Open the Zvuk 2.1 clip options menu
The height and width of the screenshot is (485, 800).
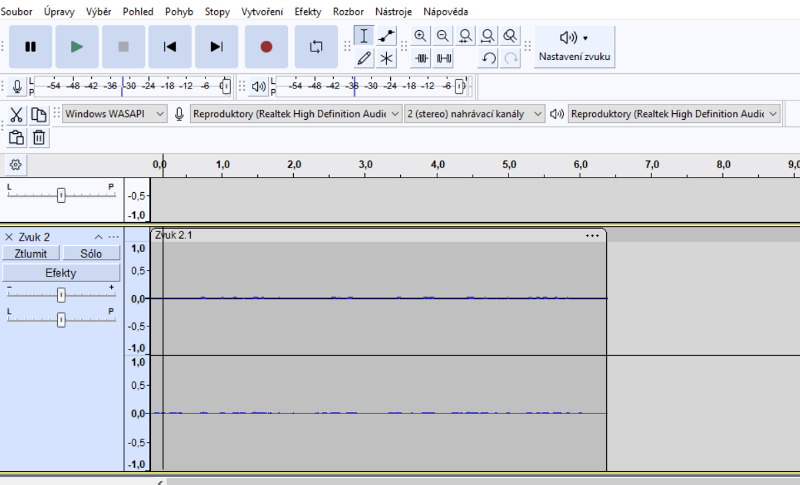click(592, 236)
